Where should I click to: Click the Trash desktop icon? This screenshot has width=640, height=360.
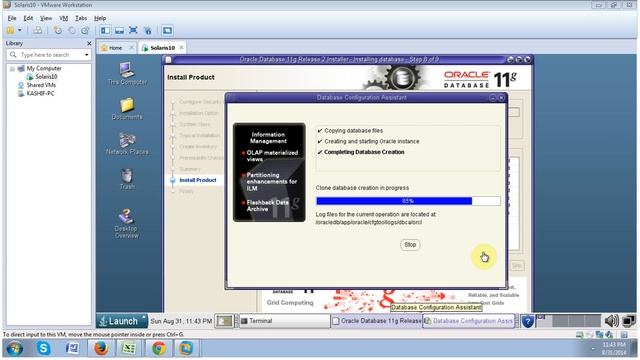[127, 178]
